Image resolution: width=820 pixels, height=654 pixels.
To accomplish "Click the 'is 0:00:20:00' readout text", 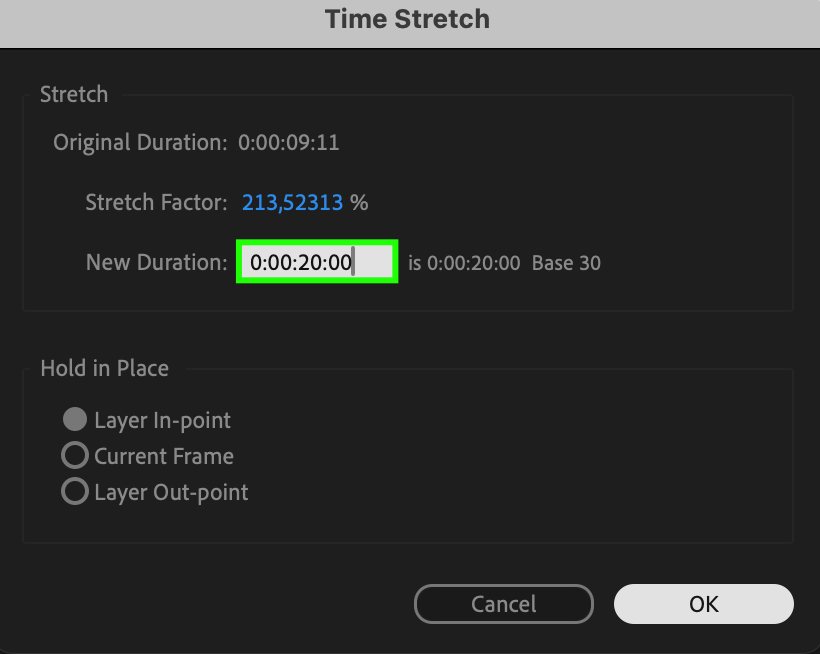I will (464, 264).
